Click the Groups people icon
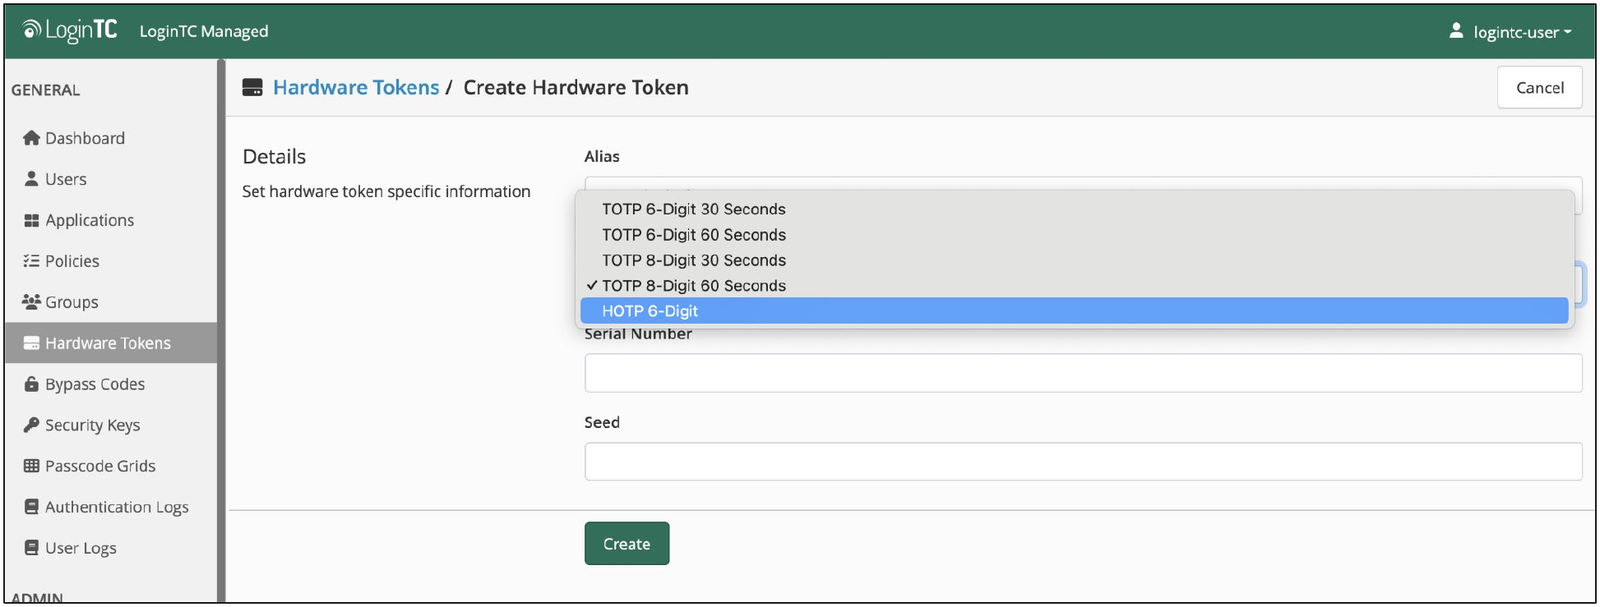 click(31, 302)
